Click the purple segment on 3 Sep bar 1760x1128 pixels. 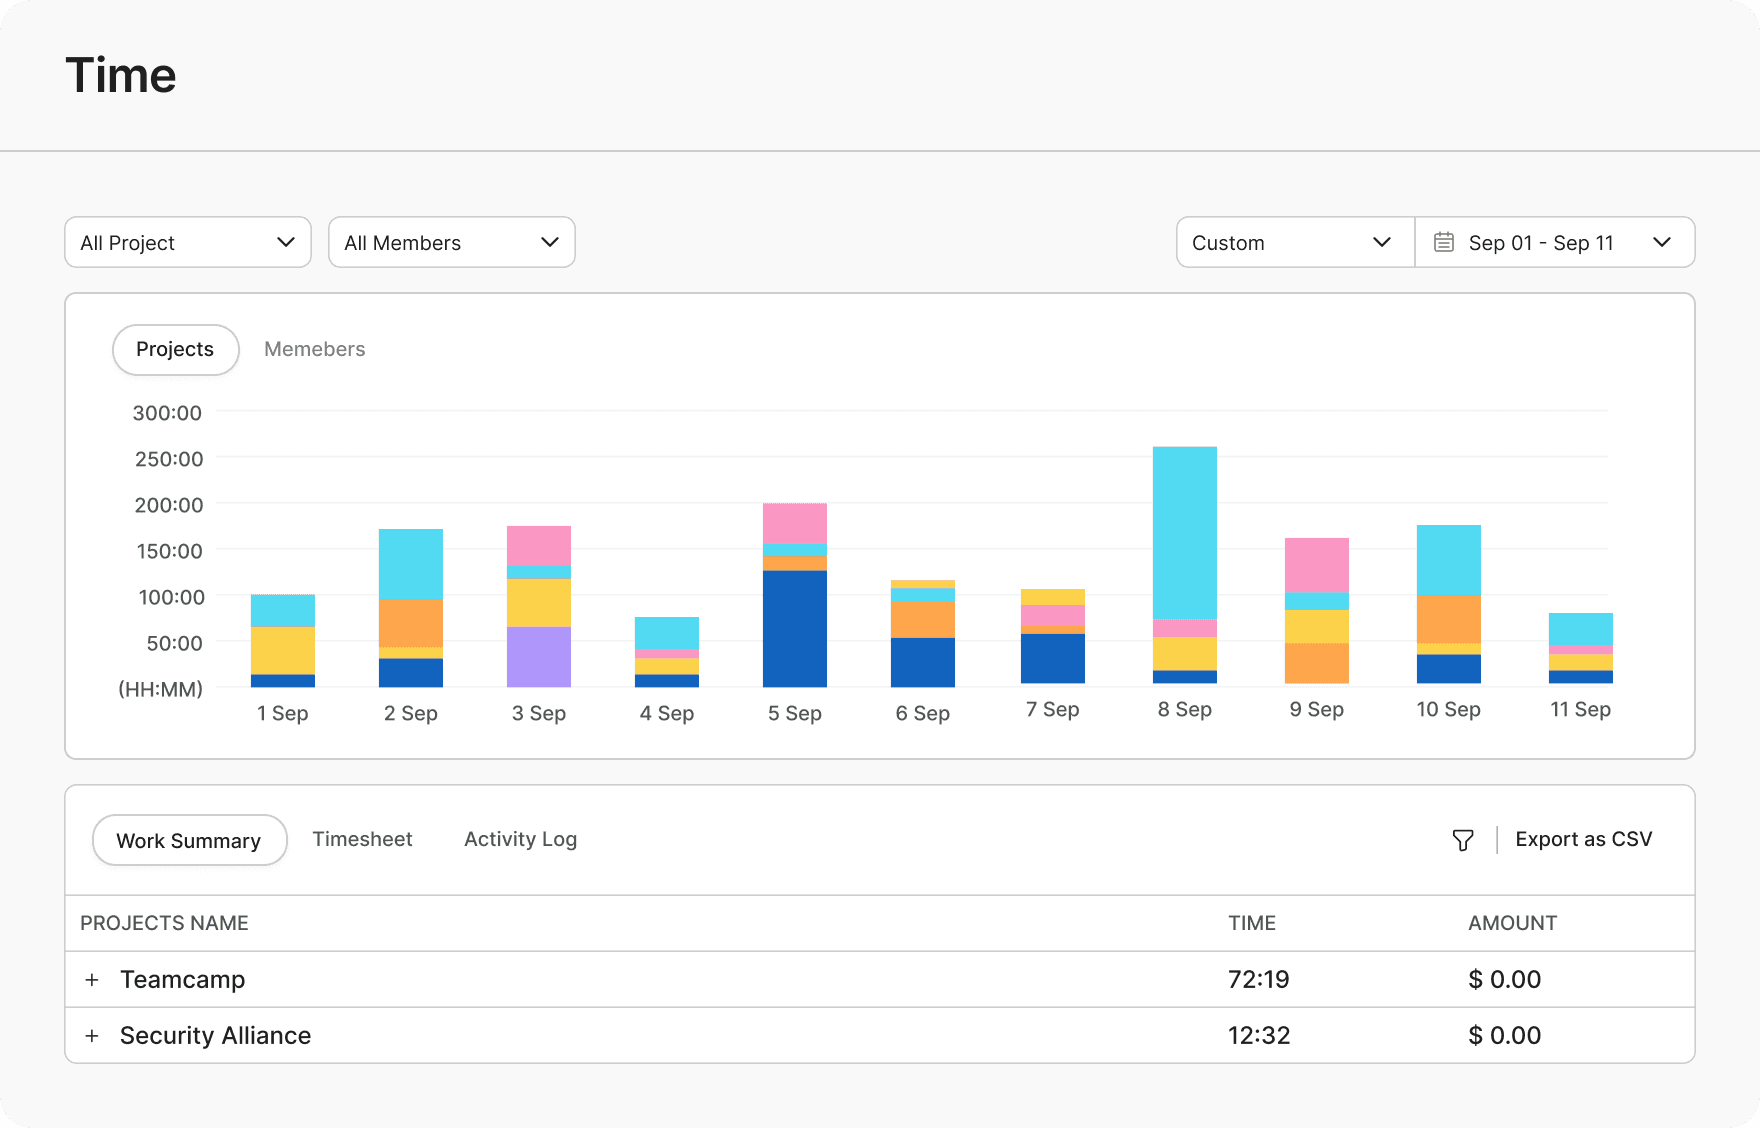pos(539,657)
